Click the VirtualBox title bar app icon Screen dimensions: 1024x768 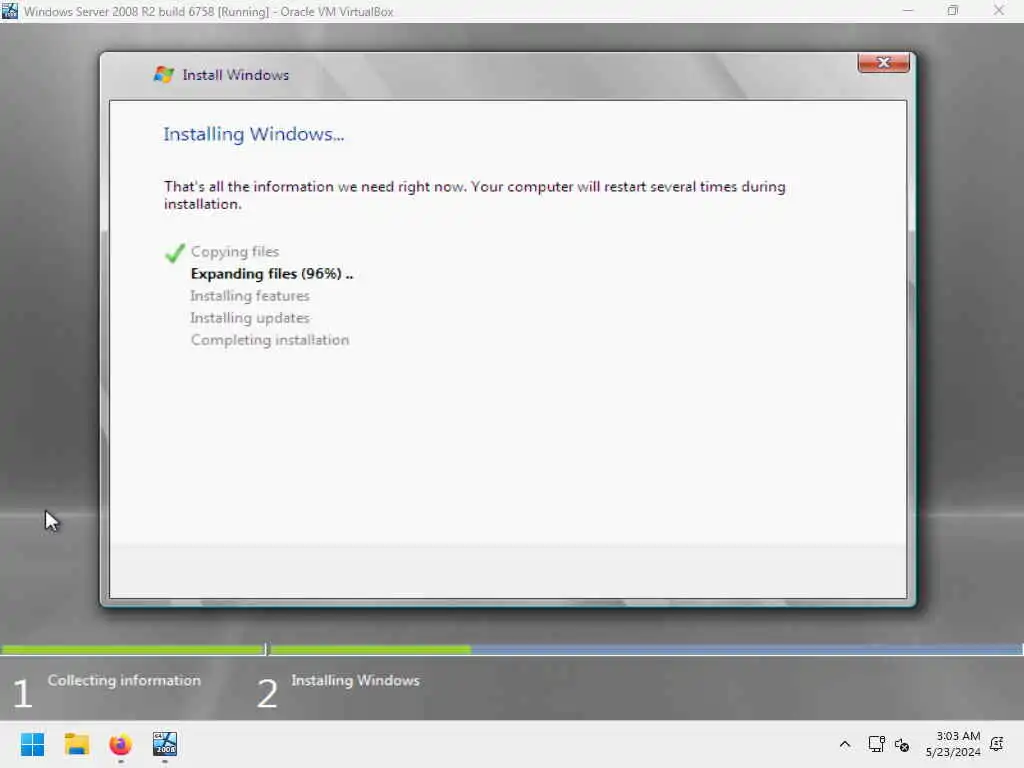tap(10, 10)
